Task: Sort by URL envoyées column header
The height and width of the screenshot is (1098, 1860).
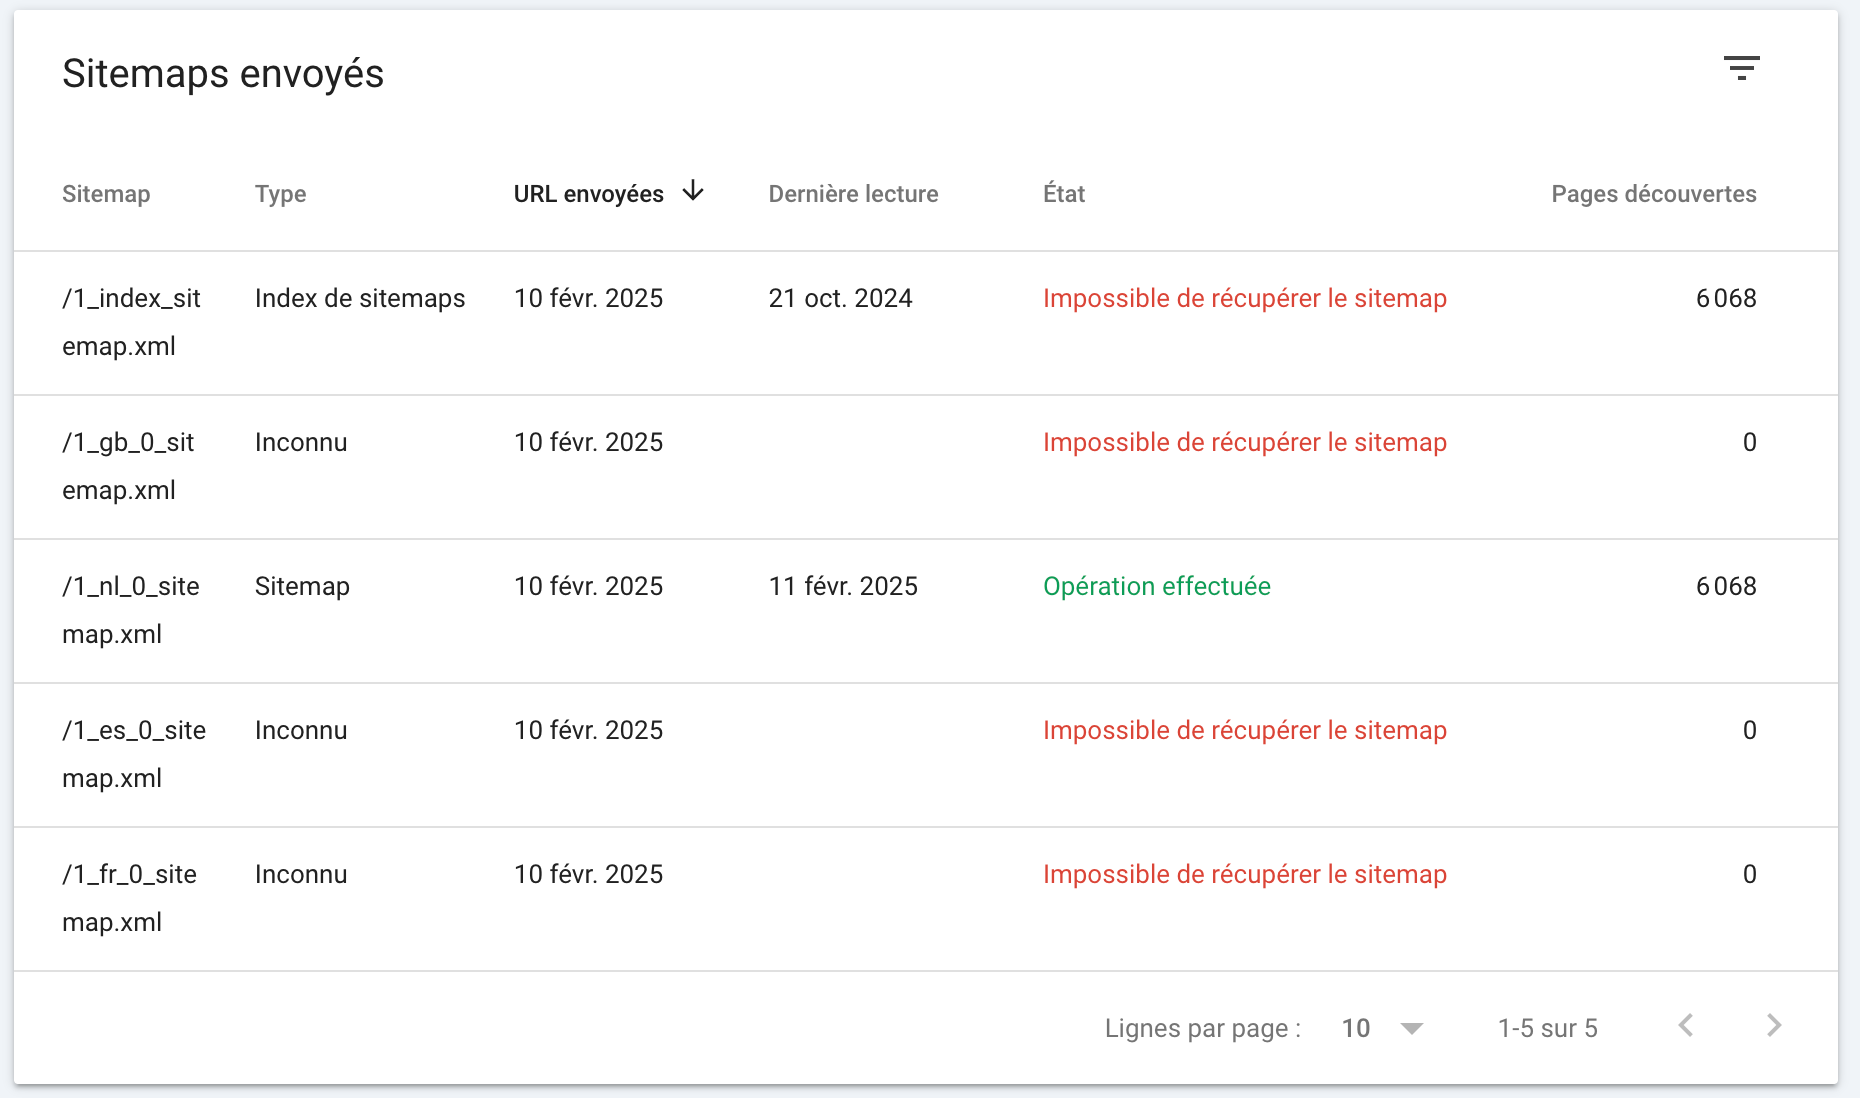Action: point(589,194)
